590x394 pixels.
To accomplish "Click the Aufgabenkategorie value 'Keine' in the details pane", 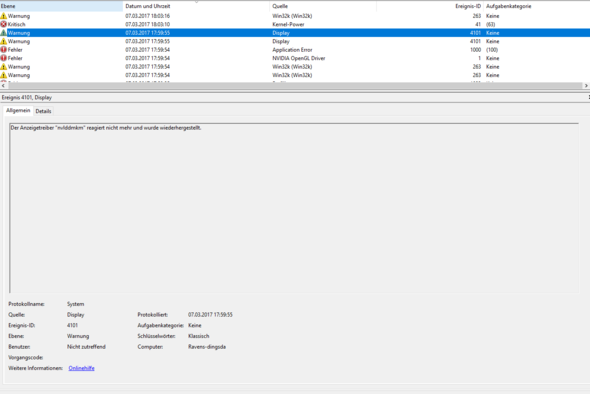I will click(195, 325).
